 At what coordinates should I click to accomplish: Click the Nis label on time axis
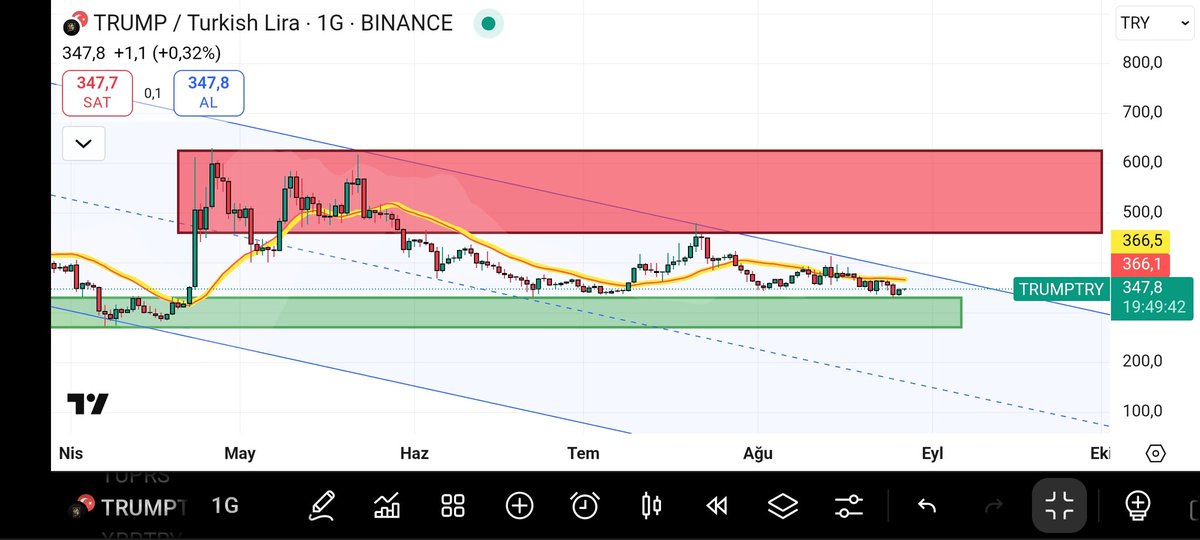70,453
